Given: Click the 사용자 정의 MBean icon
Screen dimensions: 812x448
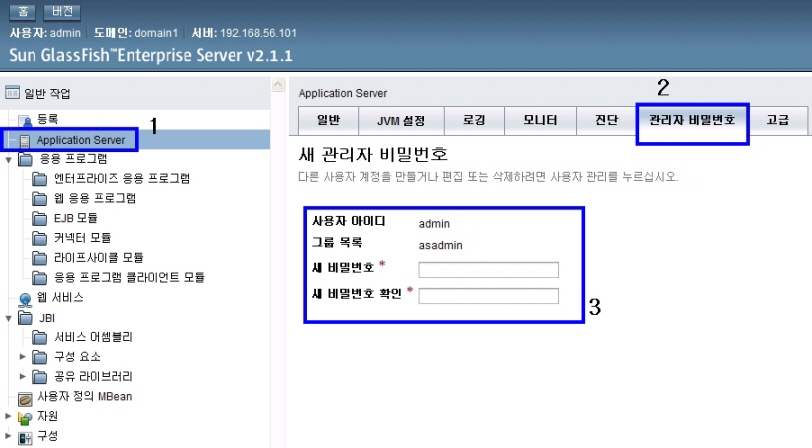Looking at the screenshot, I should tap(25, 398).
